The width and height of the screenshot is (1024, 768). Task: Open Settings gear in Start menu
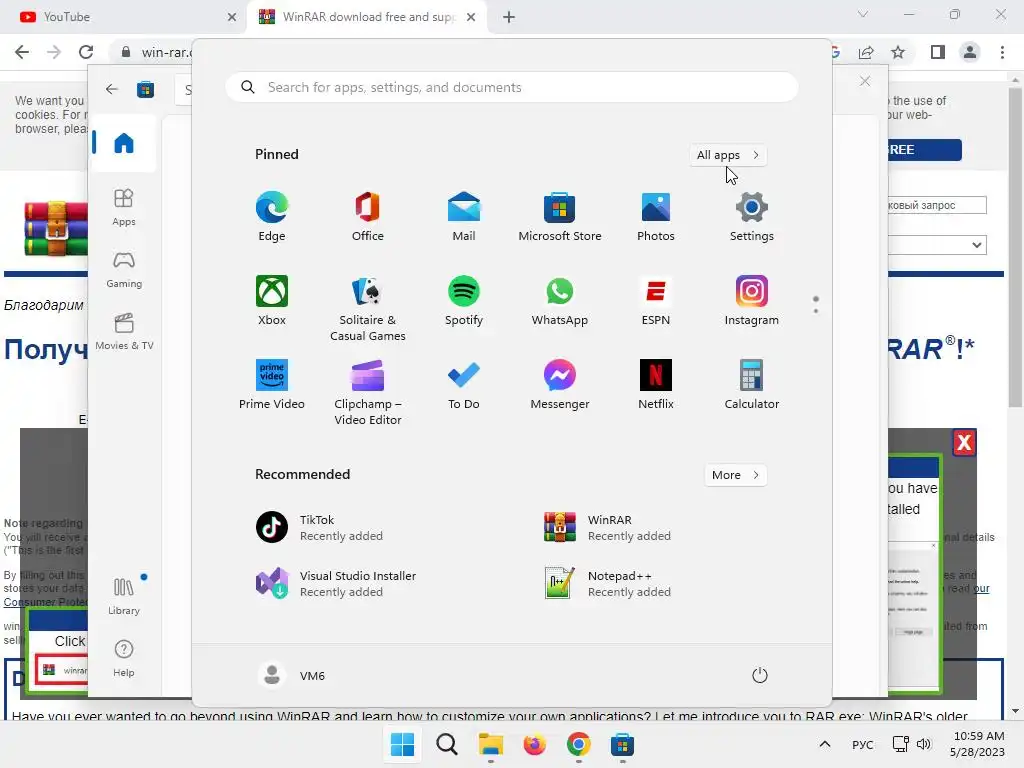(752, 217)
